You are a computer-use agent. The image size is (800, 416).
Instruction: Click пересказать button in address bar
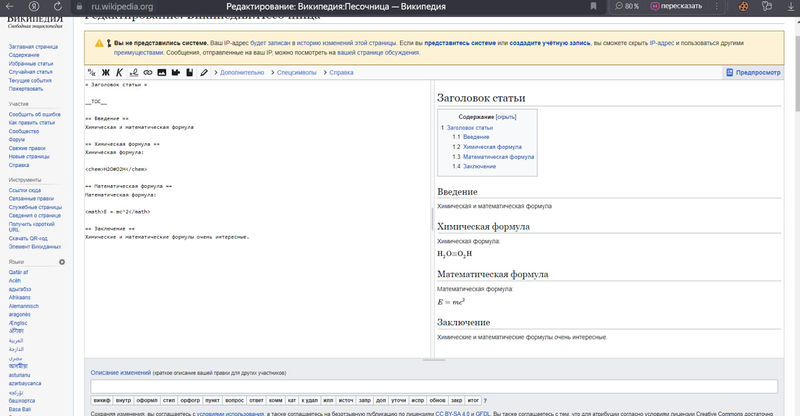(x=677, y=6)
